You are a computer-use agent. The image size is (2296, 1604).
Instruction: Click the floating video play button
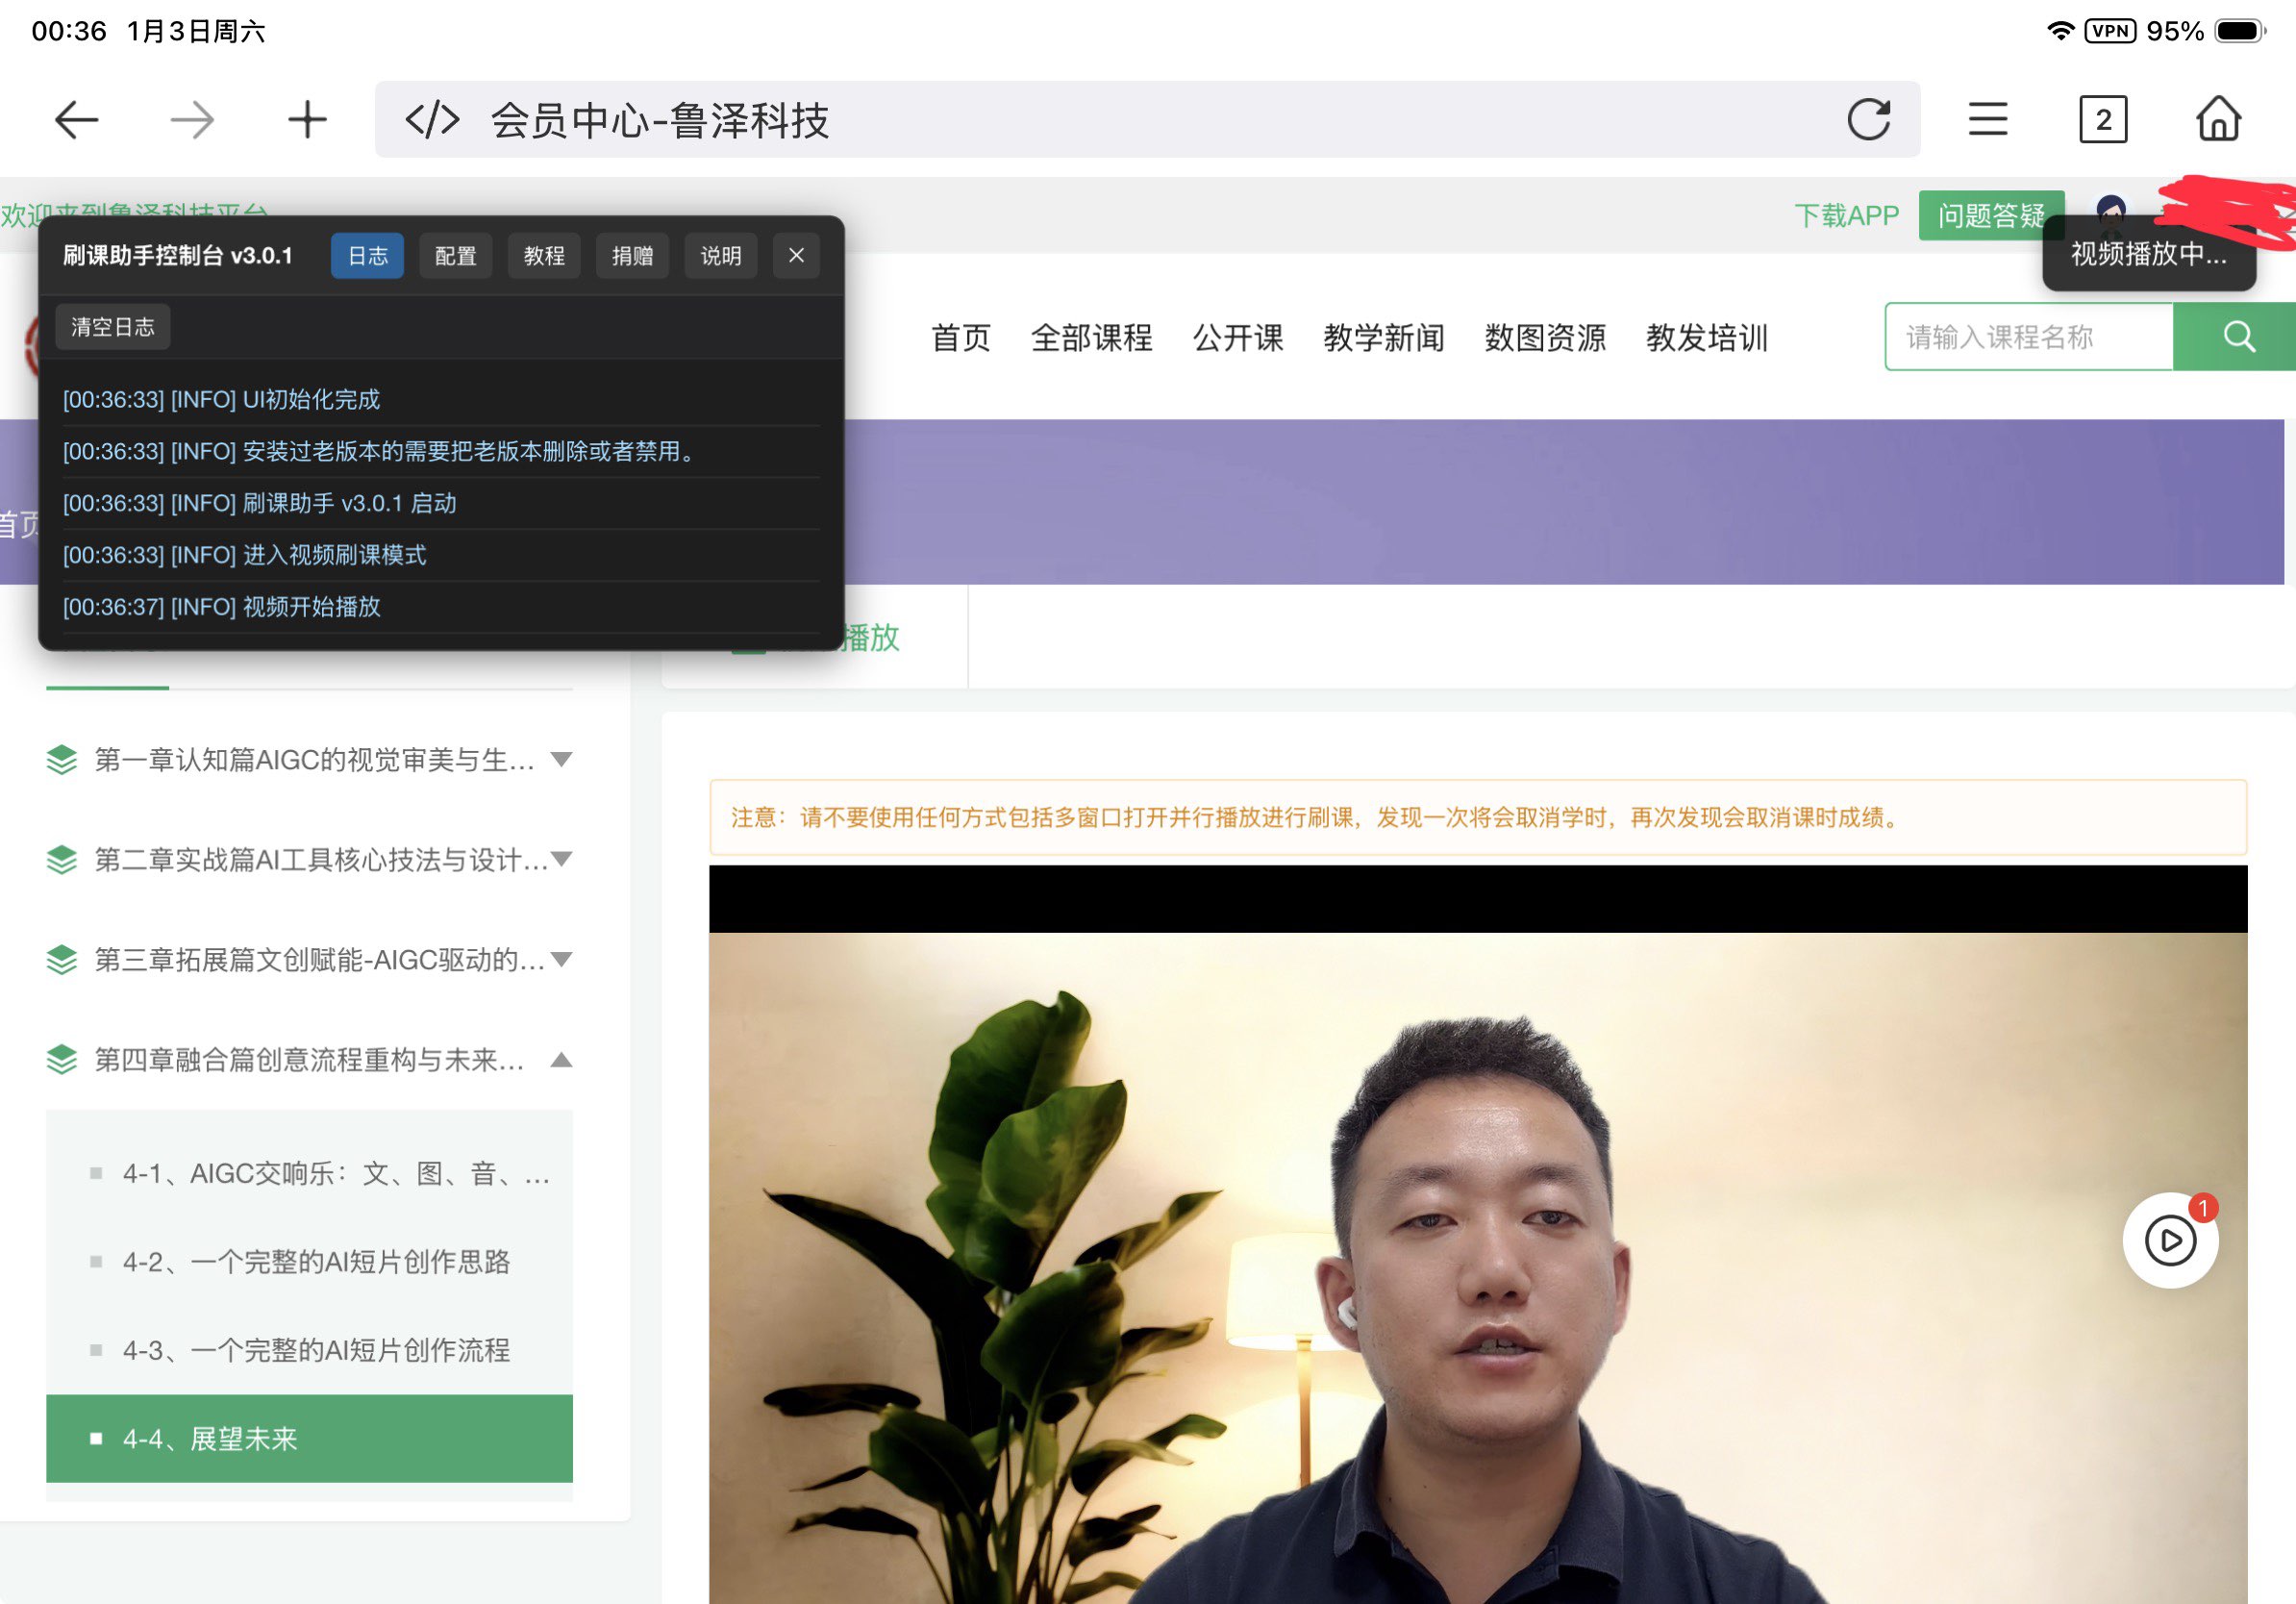point(2171,1240)
